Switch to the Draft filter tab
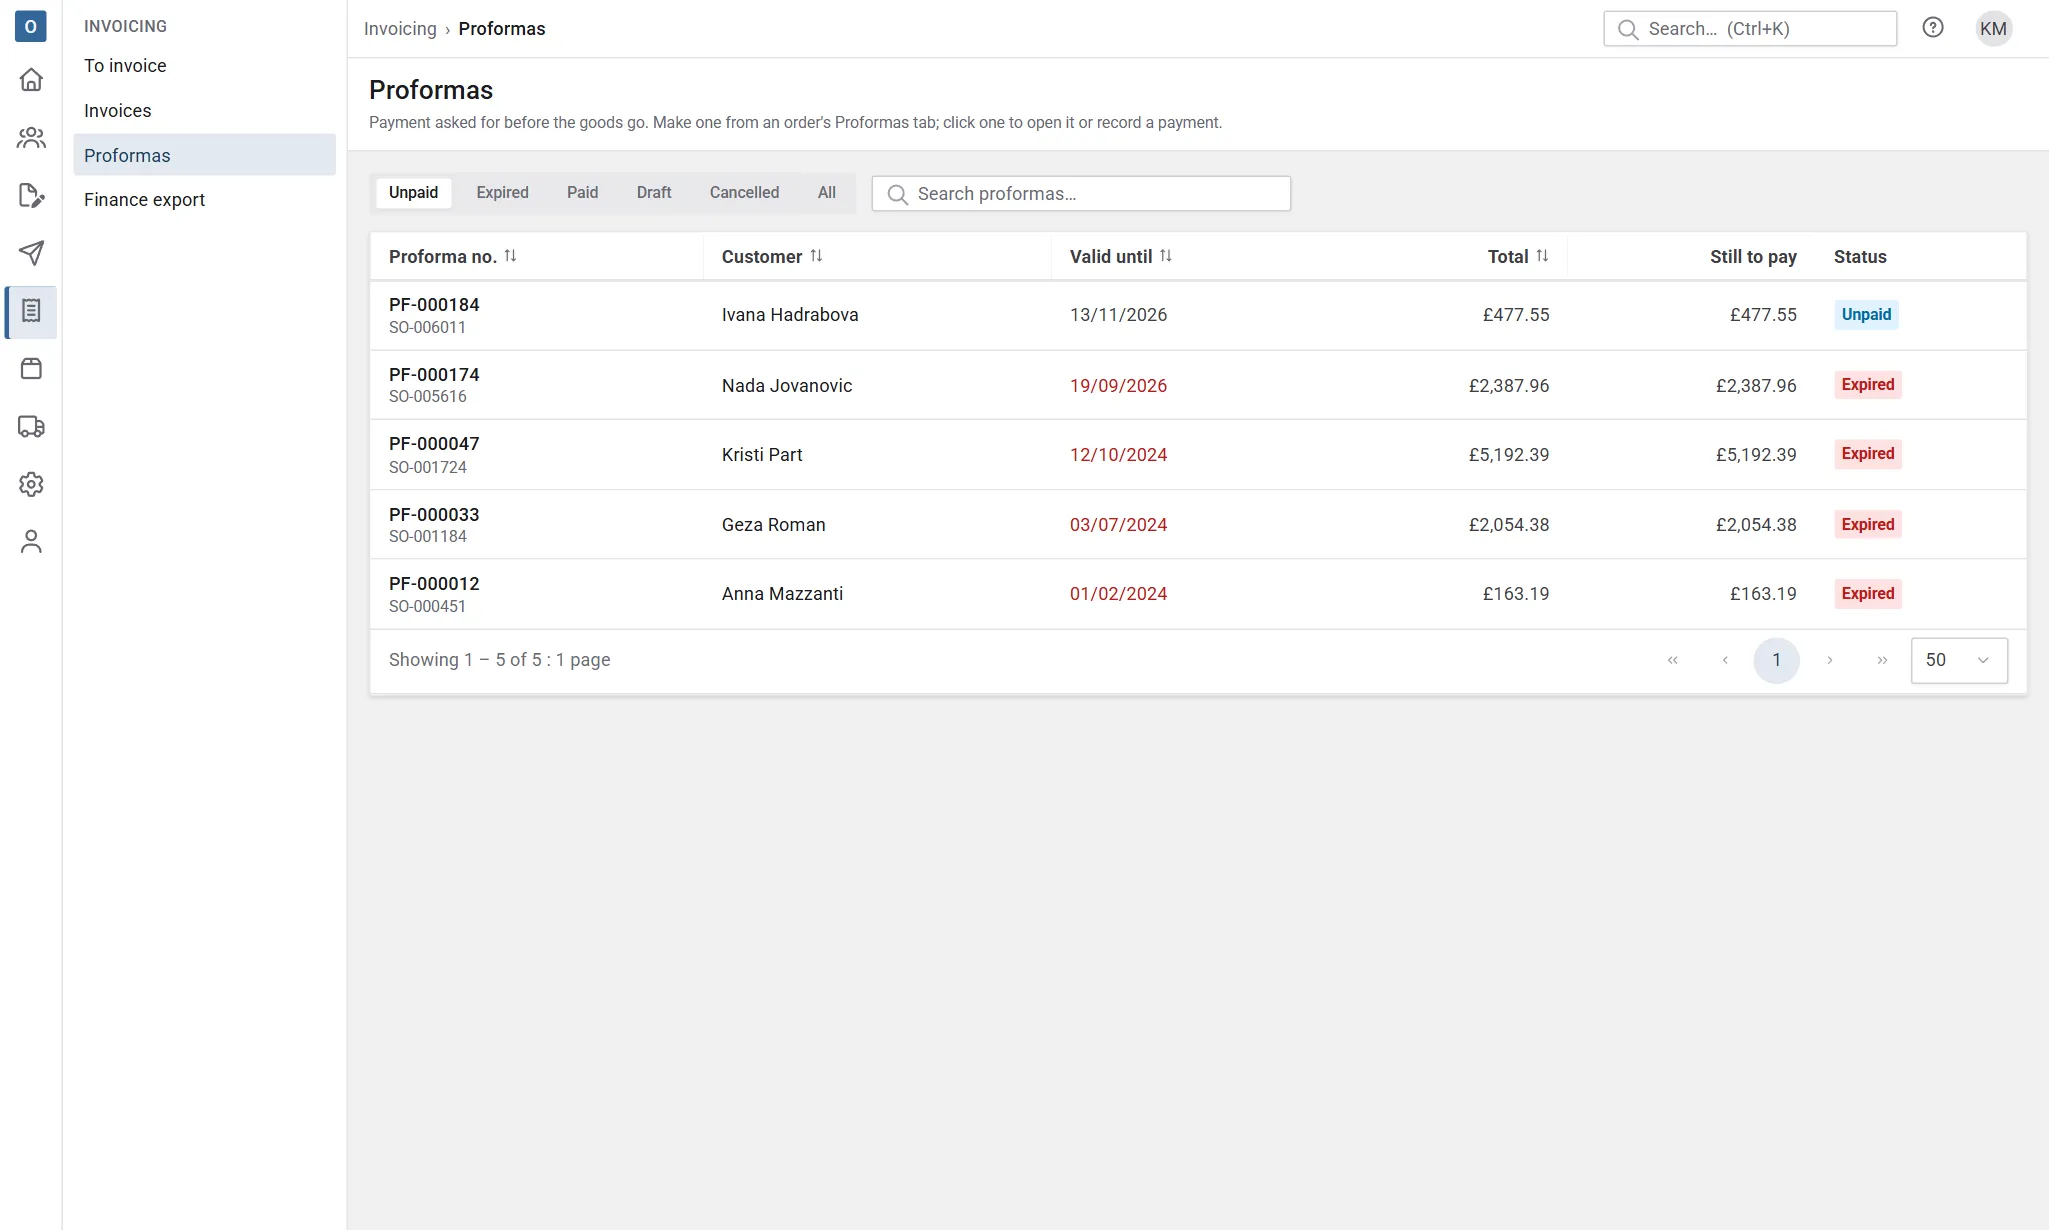2049x1230 pixels. (654, 193)
